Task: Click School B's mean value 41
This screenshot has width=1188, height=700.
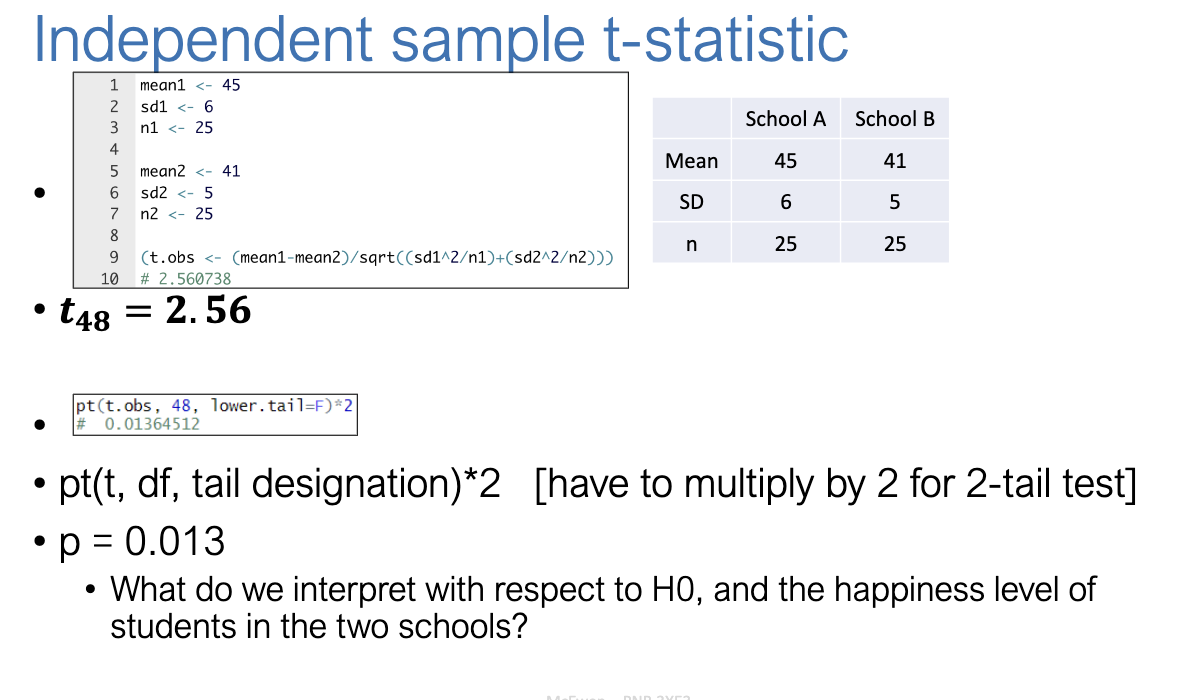Action: point(895,161)
